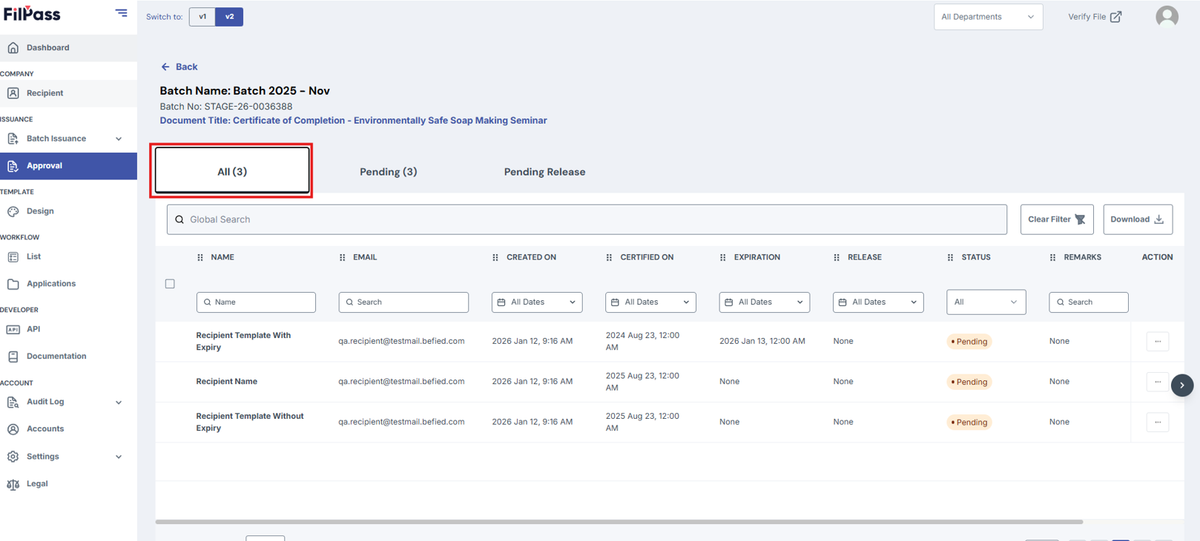Switch to the v1 version toggle
This screenshot has width=1200, height=541.
202,16
